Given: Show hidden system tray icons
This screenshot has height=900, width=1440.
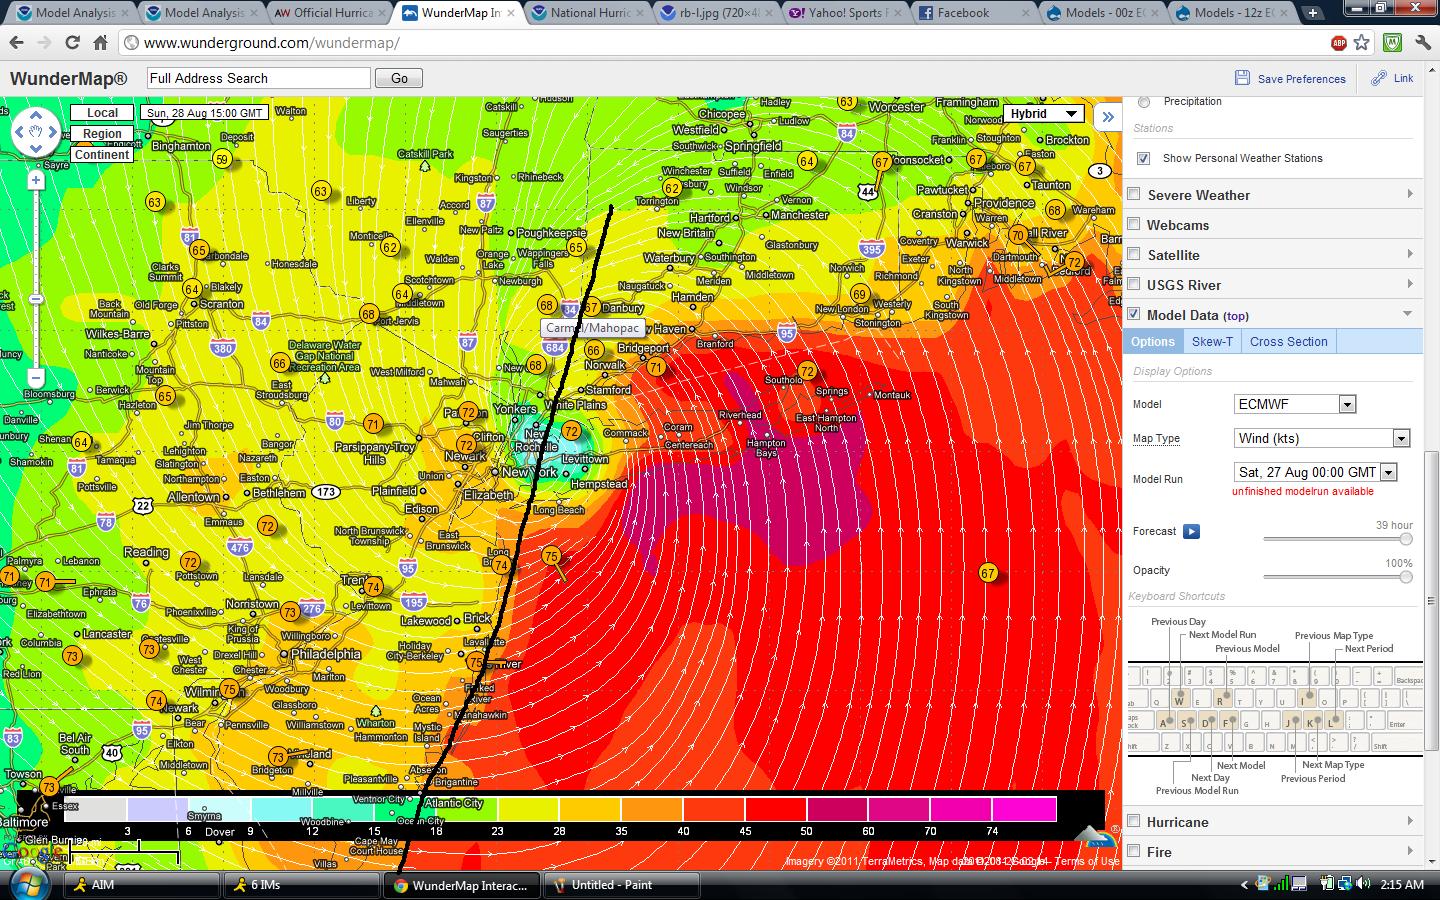Looking at the screenshot, I should pyautogui.click(x=1245, y=885).
